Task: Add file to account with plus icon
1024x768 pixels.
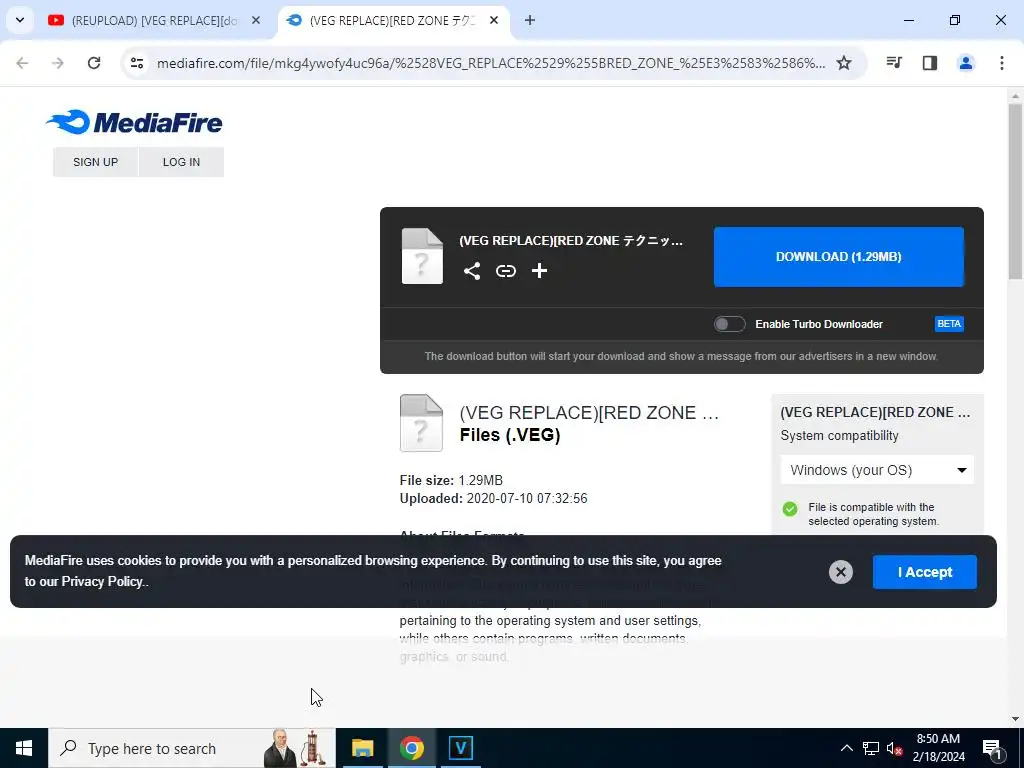Action: (539, 270)
